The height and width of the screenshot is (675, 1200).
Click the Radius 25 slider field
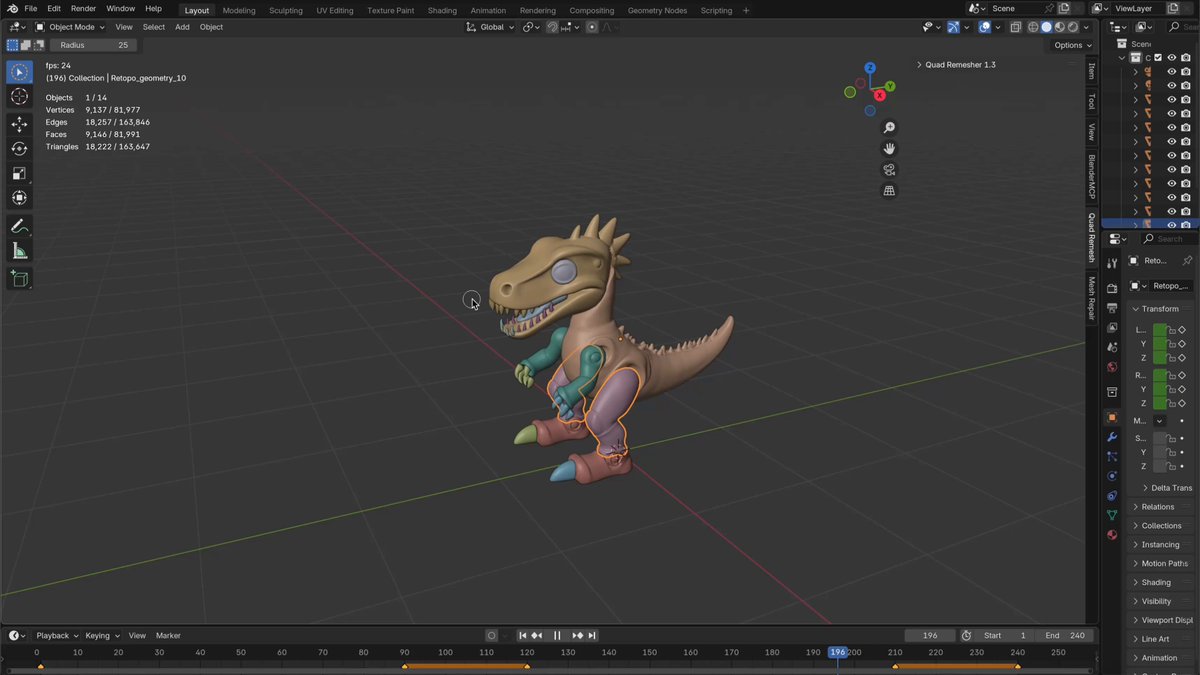tap(93, 45)
